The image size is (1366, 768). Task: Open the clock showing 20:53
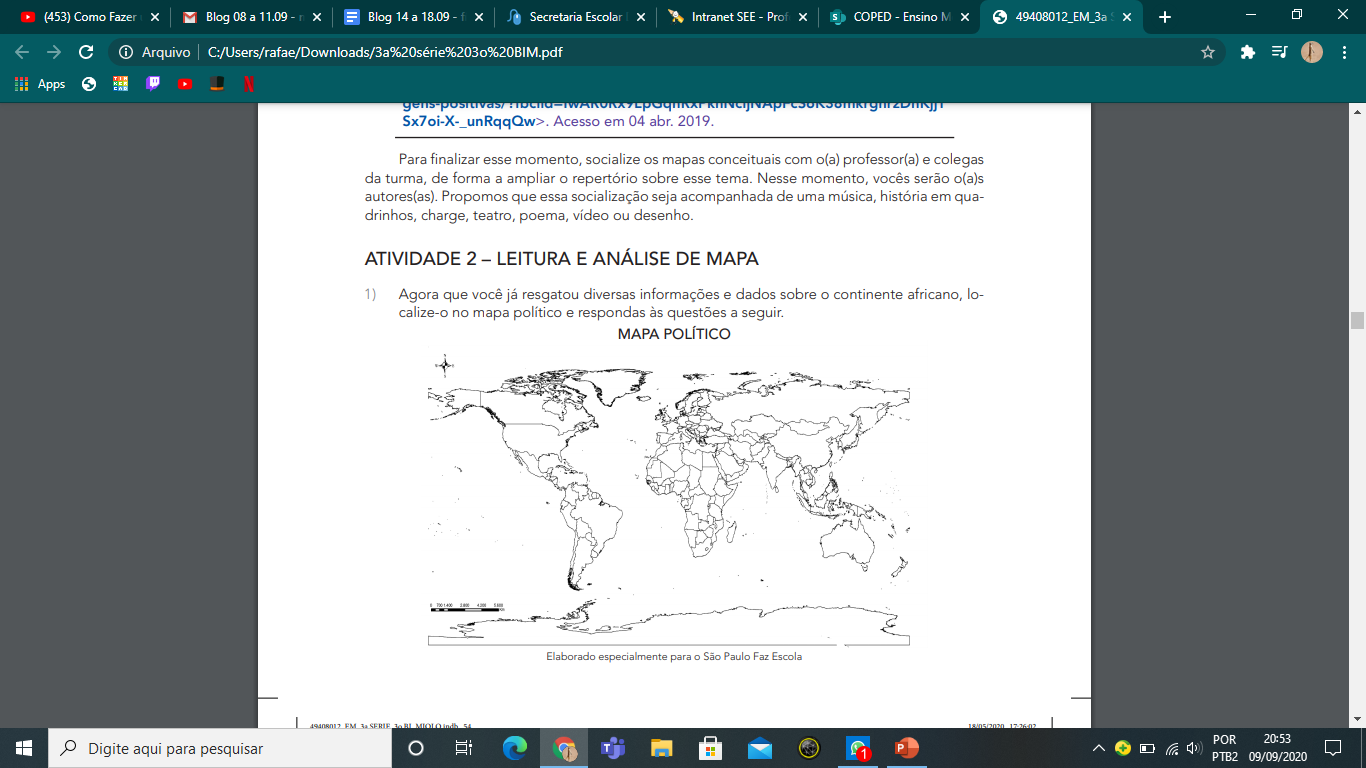1280,748
